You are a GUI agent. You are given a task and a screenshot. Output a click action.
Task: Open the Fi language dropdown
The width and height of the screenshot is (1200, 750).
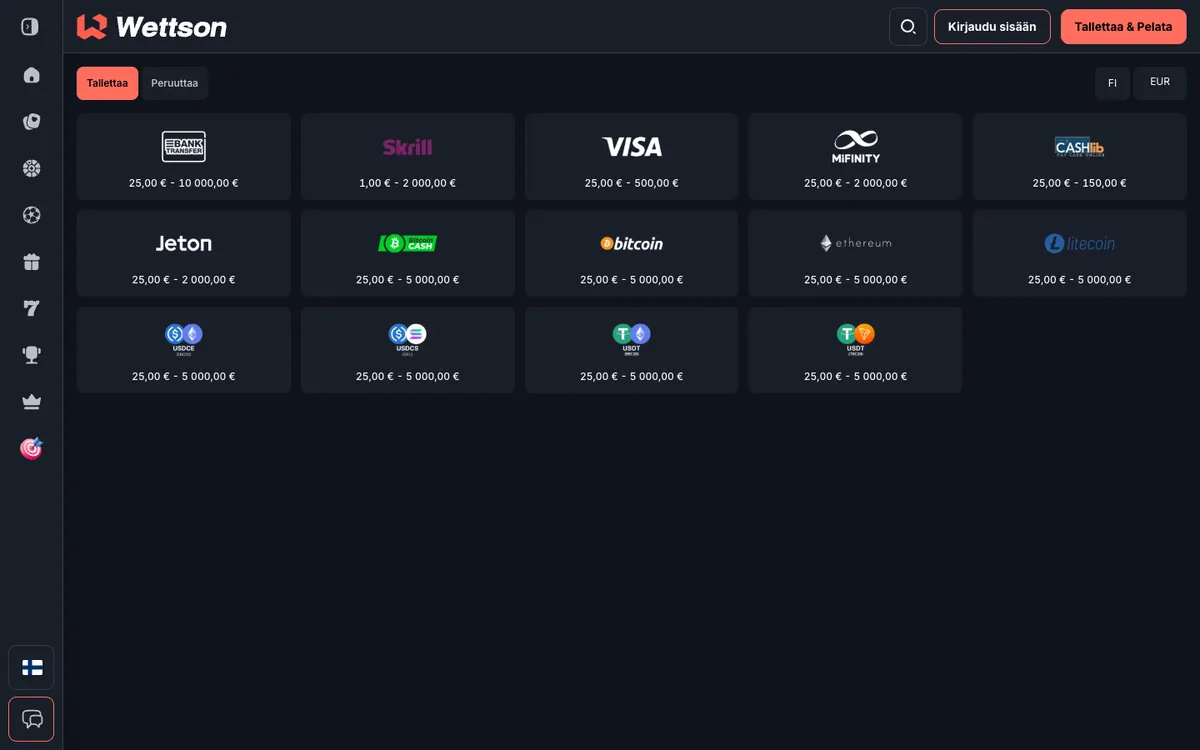point(1112,83)
